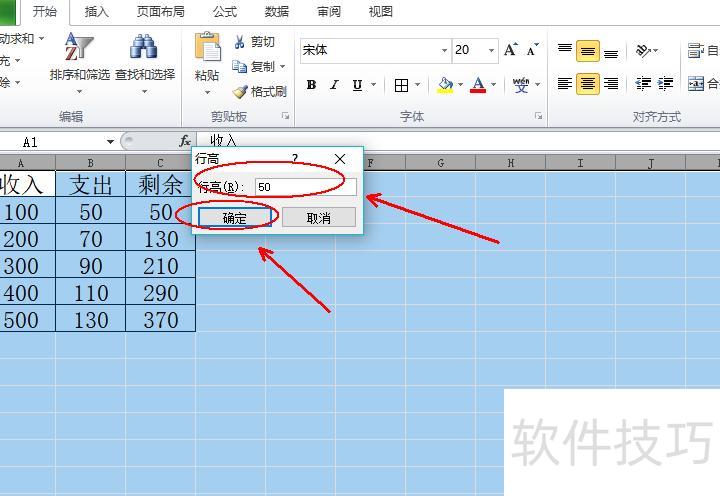This screenshot has height=496, width=720.
Task: Click the insert function fx icon
Action: pyautogui.click(x=185, y=141)
